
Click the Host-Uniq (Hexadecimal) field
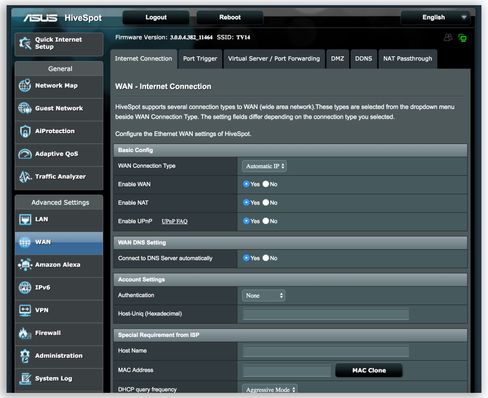coord(326,314)
